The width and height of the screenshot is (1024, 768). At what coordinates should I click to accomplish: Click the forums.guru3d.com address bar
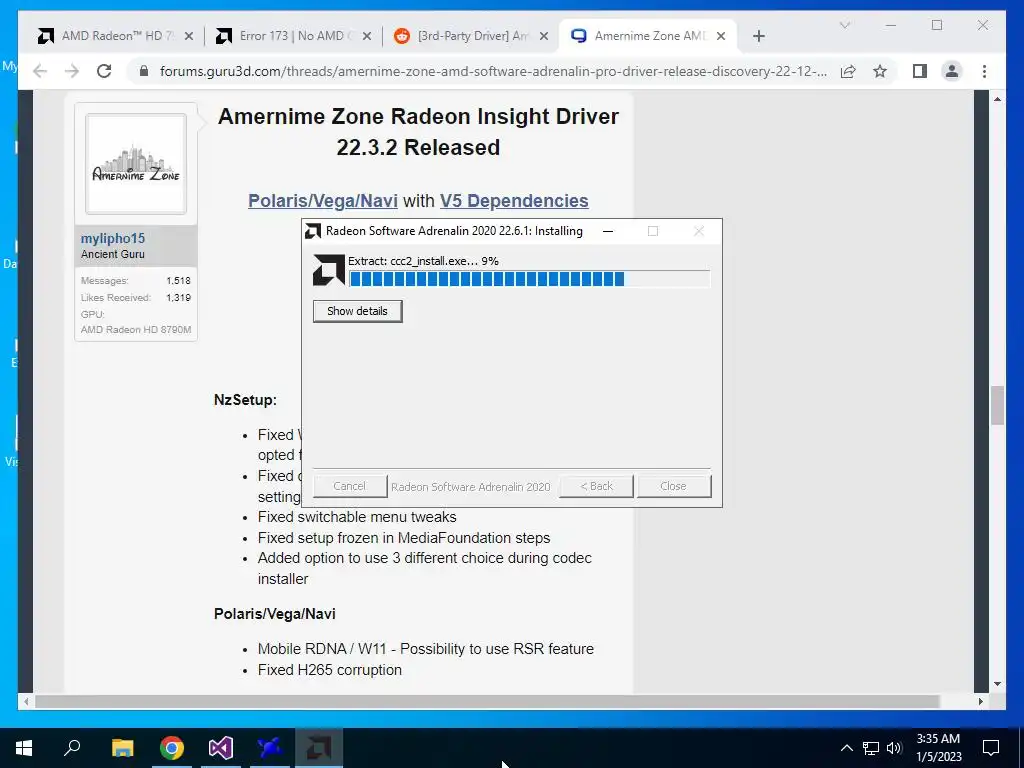[x=493, y=71]
